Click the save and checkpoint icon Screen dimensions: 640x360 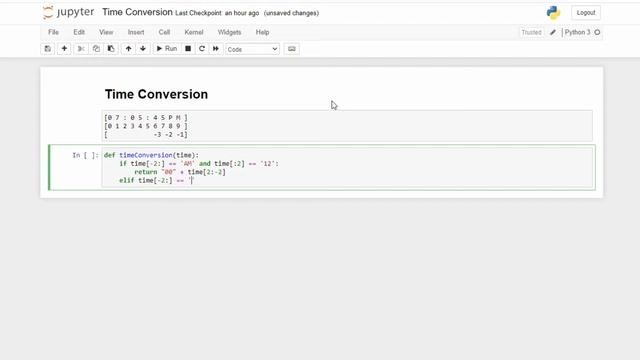[x=47, y=49]
